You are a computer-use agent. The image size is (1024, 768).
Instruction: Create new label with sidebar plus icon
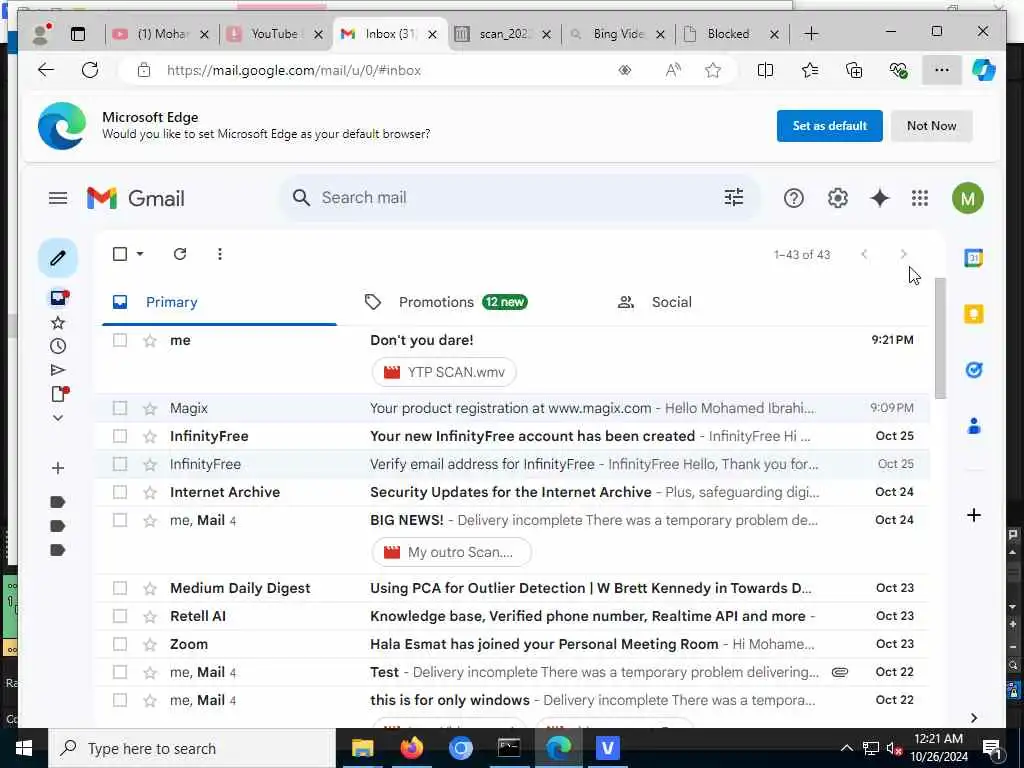point(57,468)
